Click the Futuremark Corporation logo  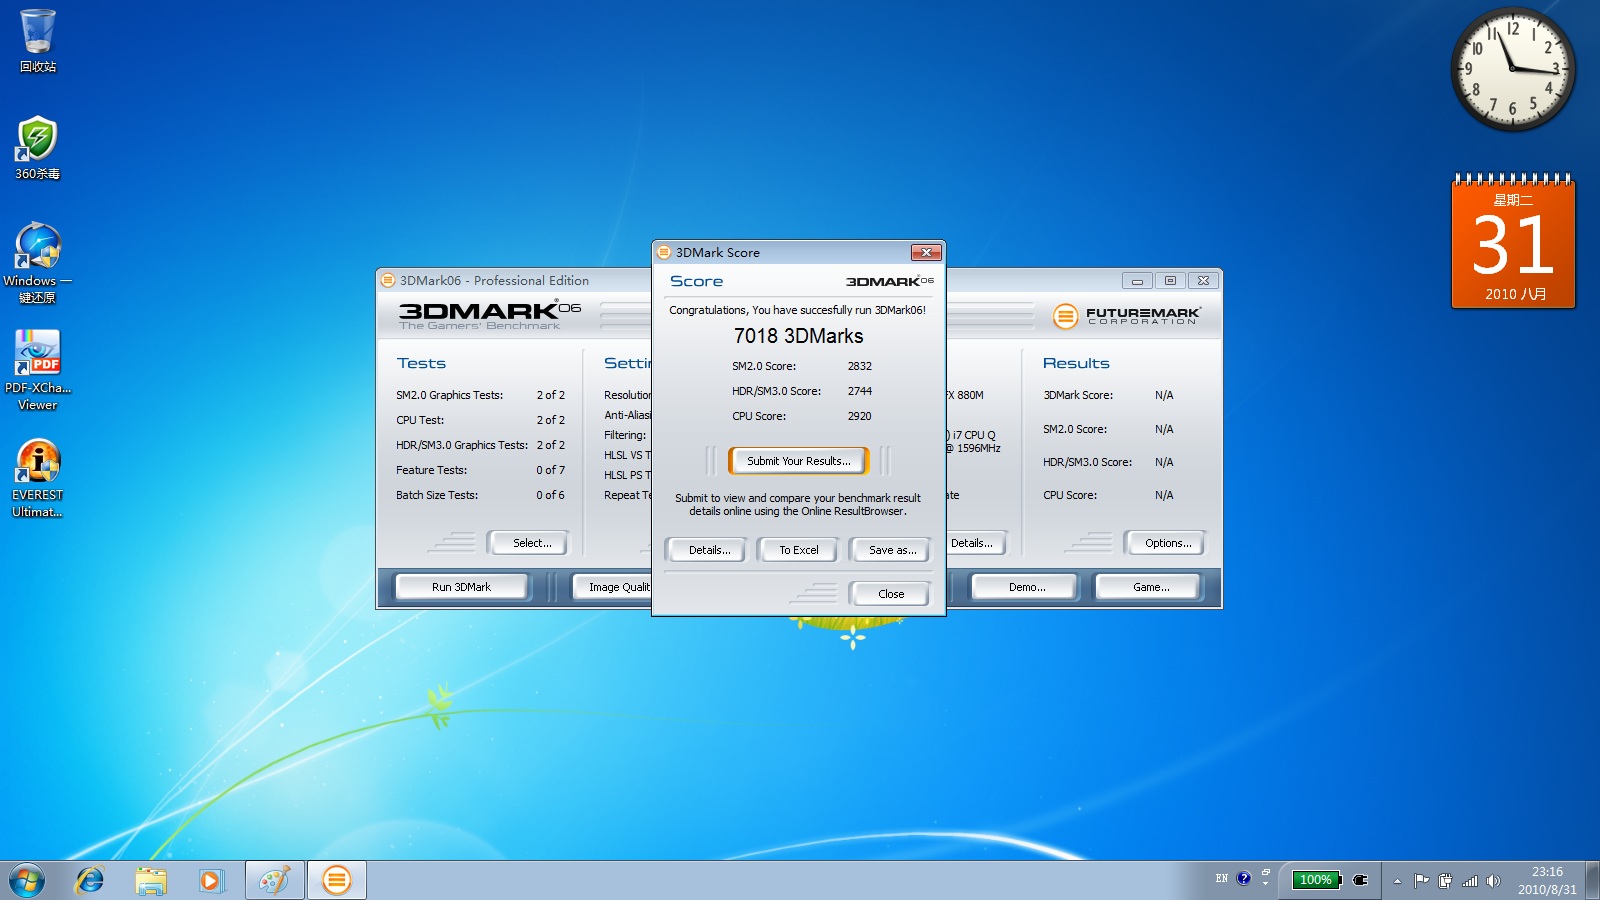[1126, 316]
